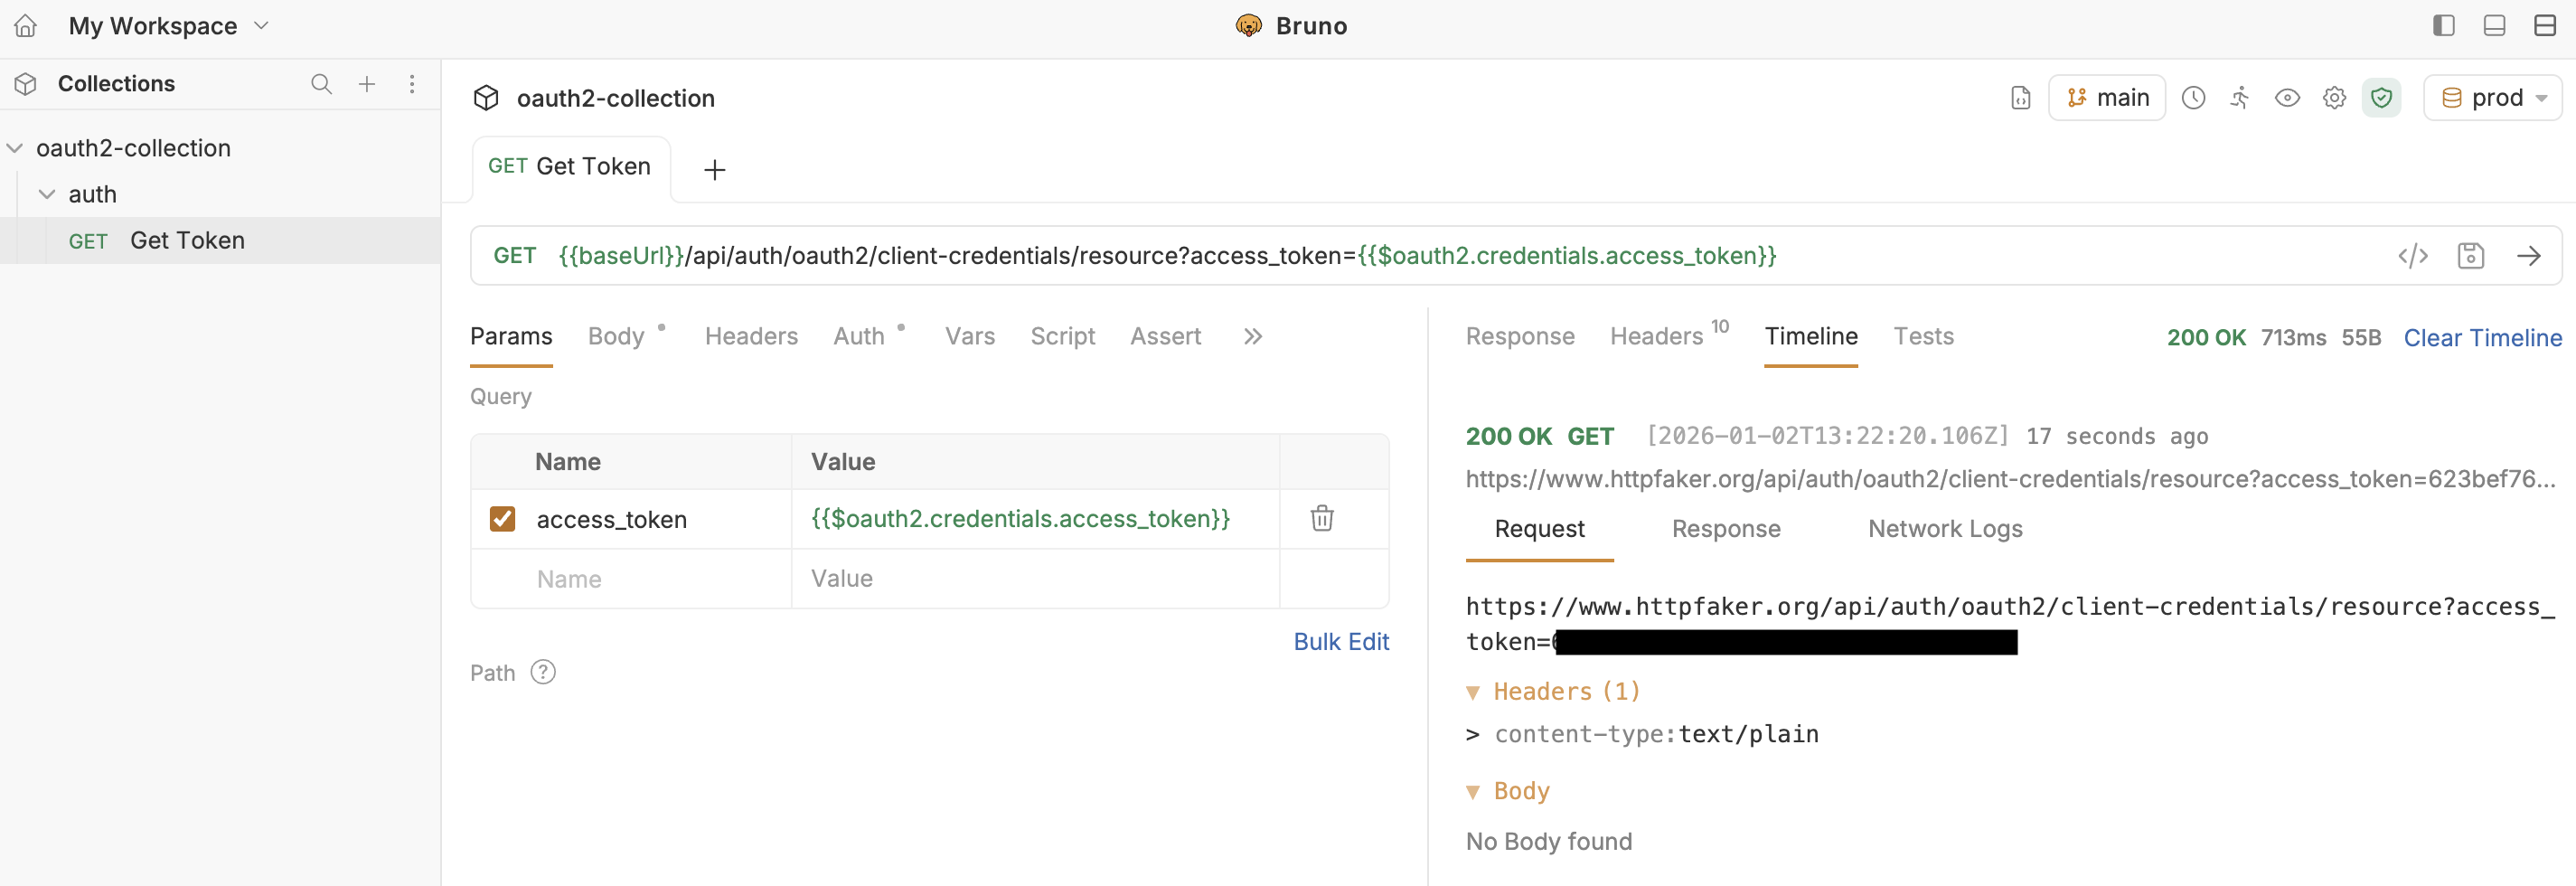
Task: View request history via the clock icon
Action: pos(2194,97)
